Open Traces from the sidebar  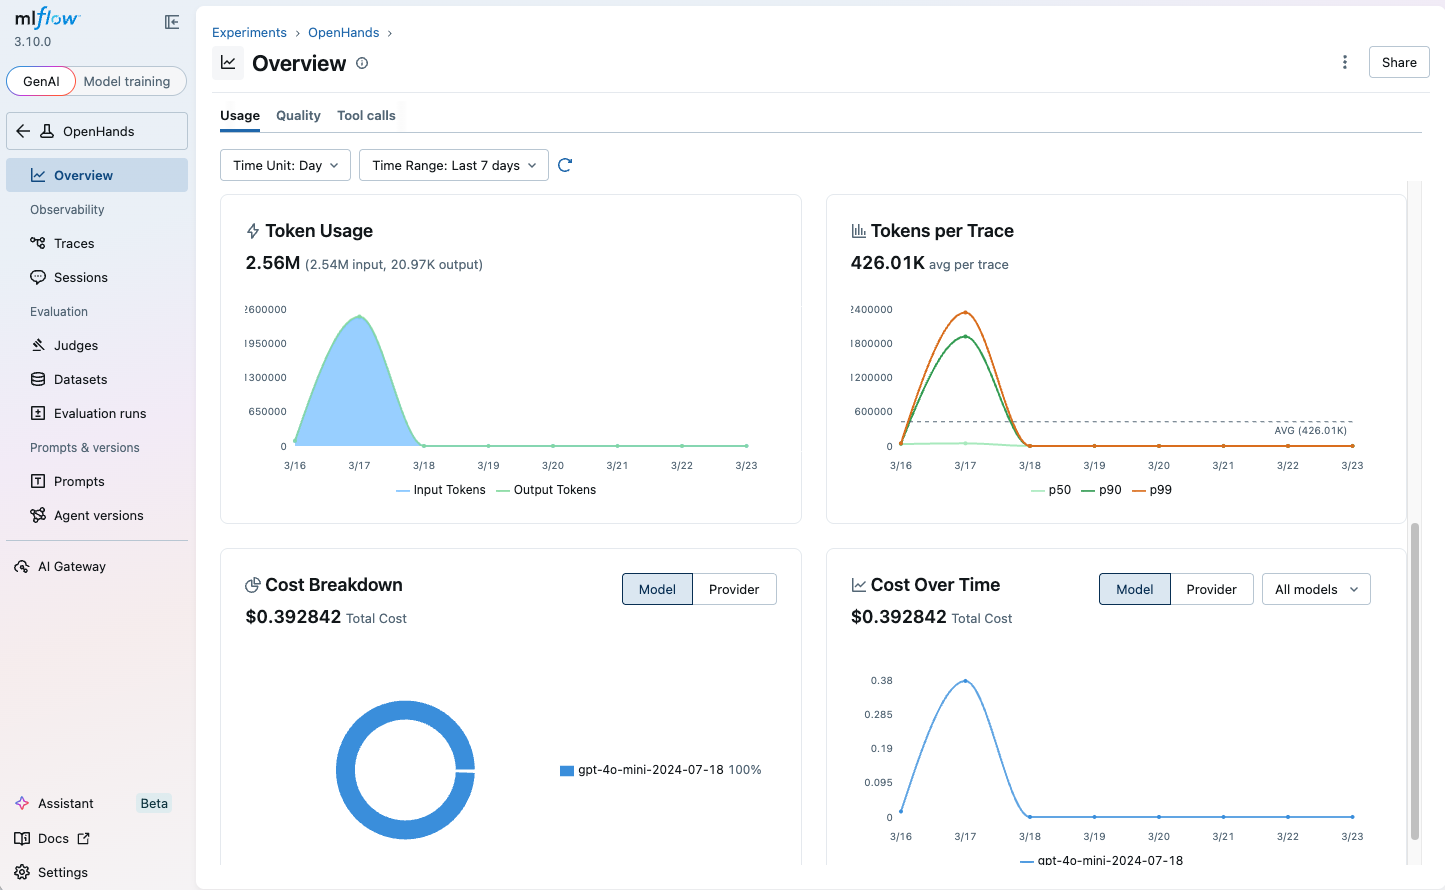[74, 243]
